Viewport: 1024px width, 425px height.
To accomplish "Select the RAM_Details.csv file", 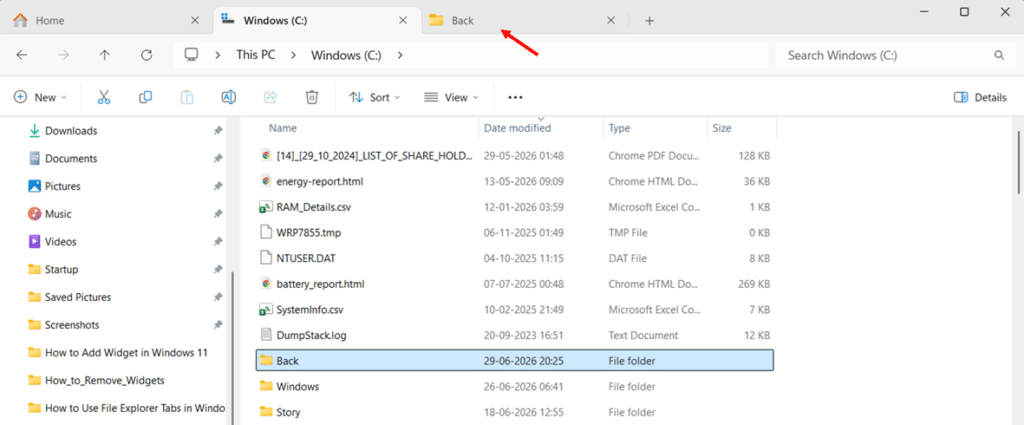I will click(x=515, y=206).
